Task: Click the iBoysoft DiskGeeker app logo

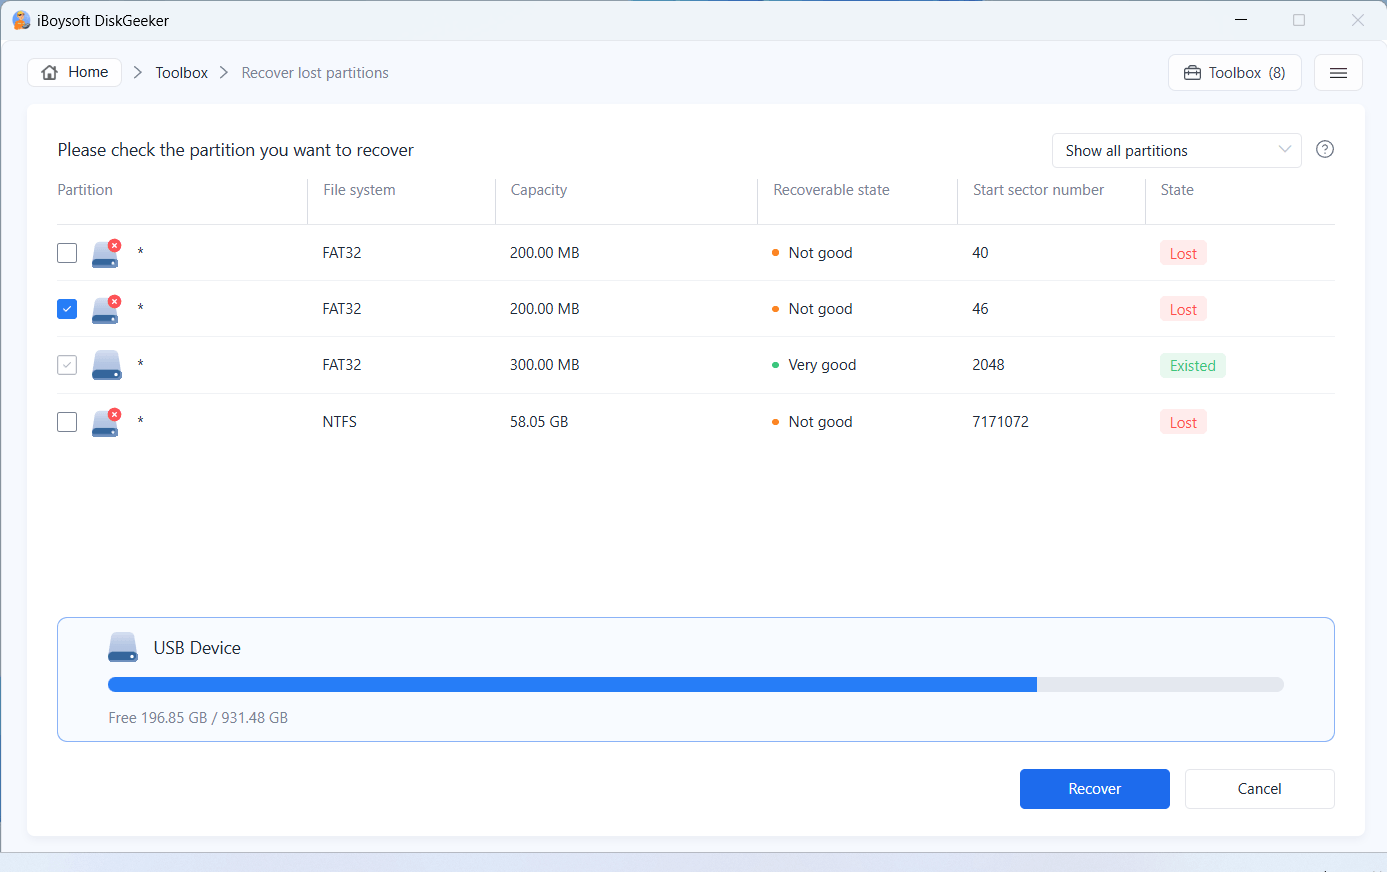Action: pyautogui.click(x=21, y=20)
